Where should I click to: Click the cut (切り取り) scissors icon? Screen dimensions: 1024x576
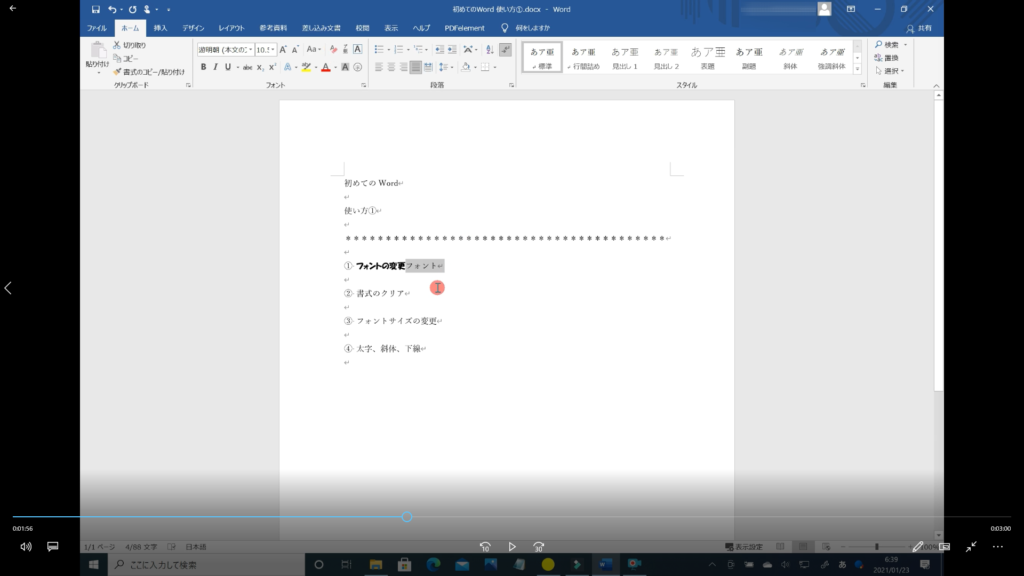(117, 45)
